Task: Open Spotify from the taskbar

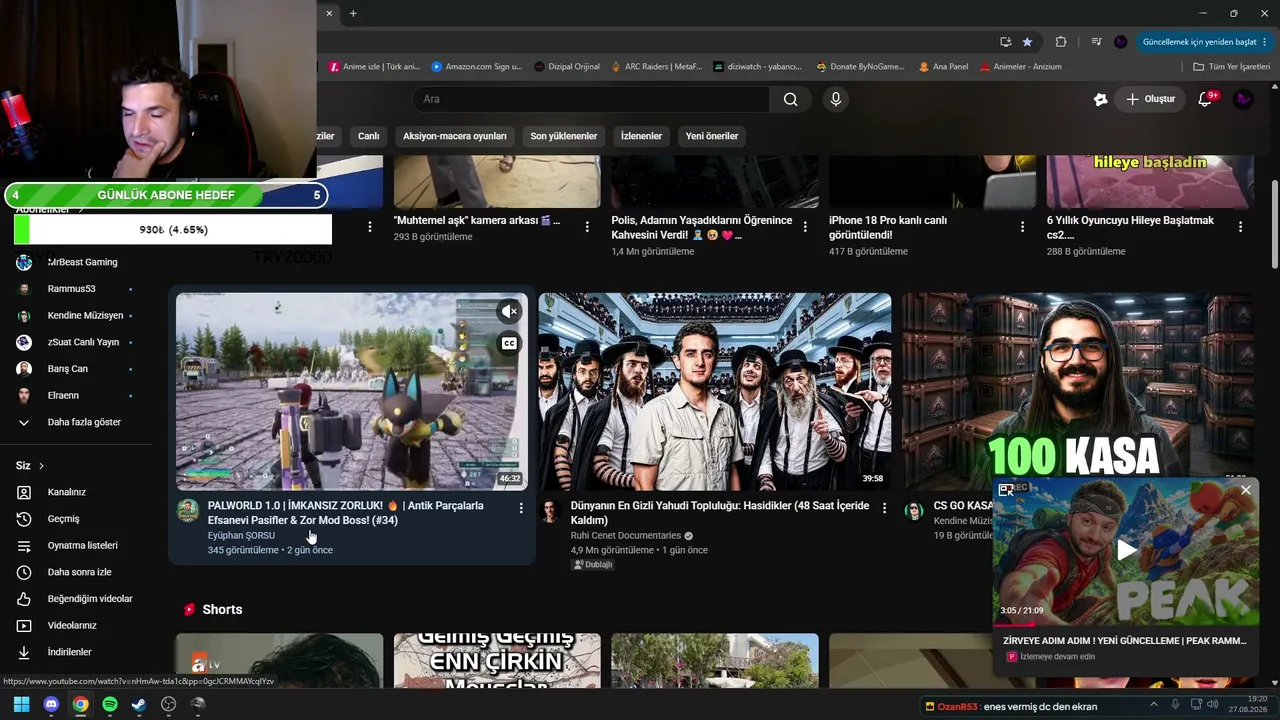Action: pyautogui.click(x=110, y=704)
